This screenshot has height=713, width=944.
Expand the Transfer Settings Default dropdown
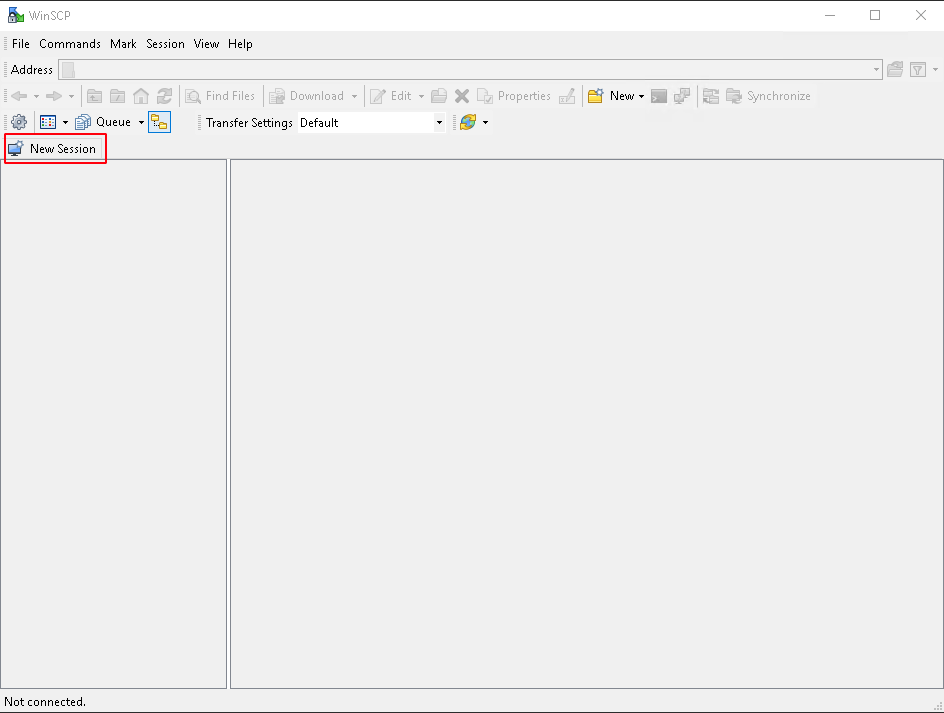[x=439, y=123]
